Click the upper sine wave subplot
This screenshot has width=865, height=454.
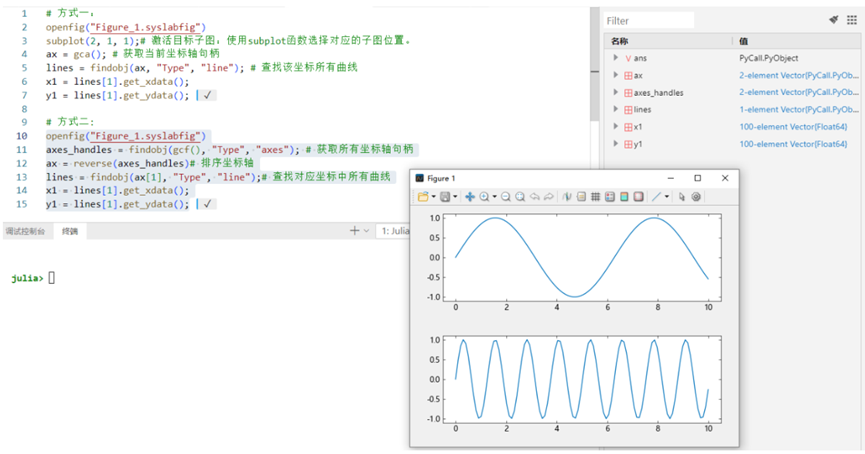582,258
